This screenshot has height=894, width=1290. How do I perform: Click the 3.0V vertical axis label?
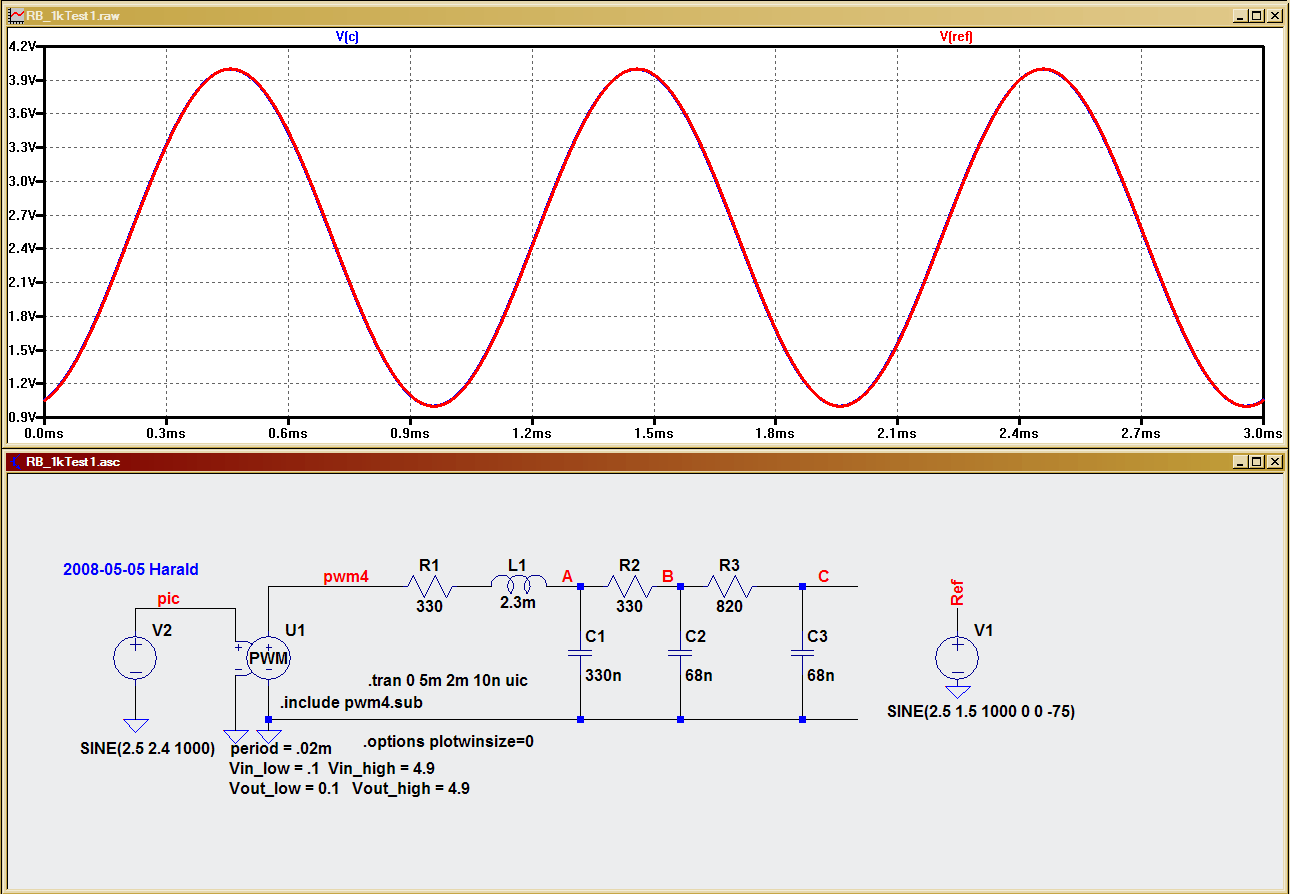click(22, 181)
